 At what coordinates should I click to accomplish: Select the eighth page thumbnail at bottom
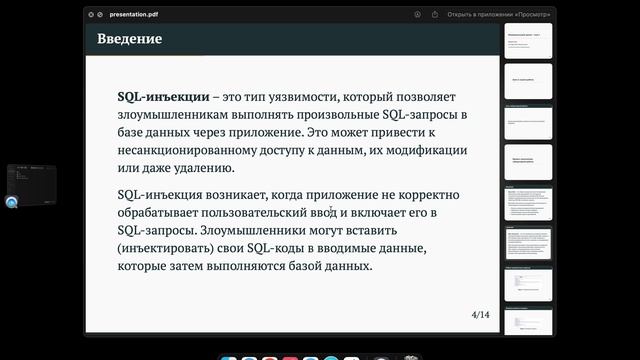click(528, 321)
